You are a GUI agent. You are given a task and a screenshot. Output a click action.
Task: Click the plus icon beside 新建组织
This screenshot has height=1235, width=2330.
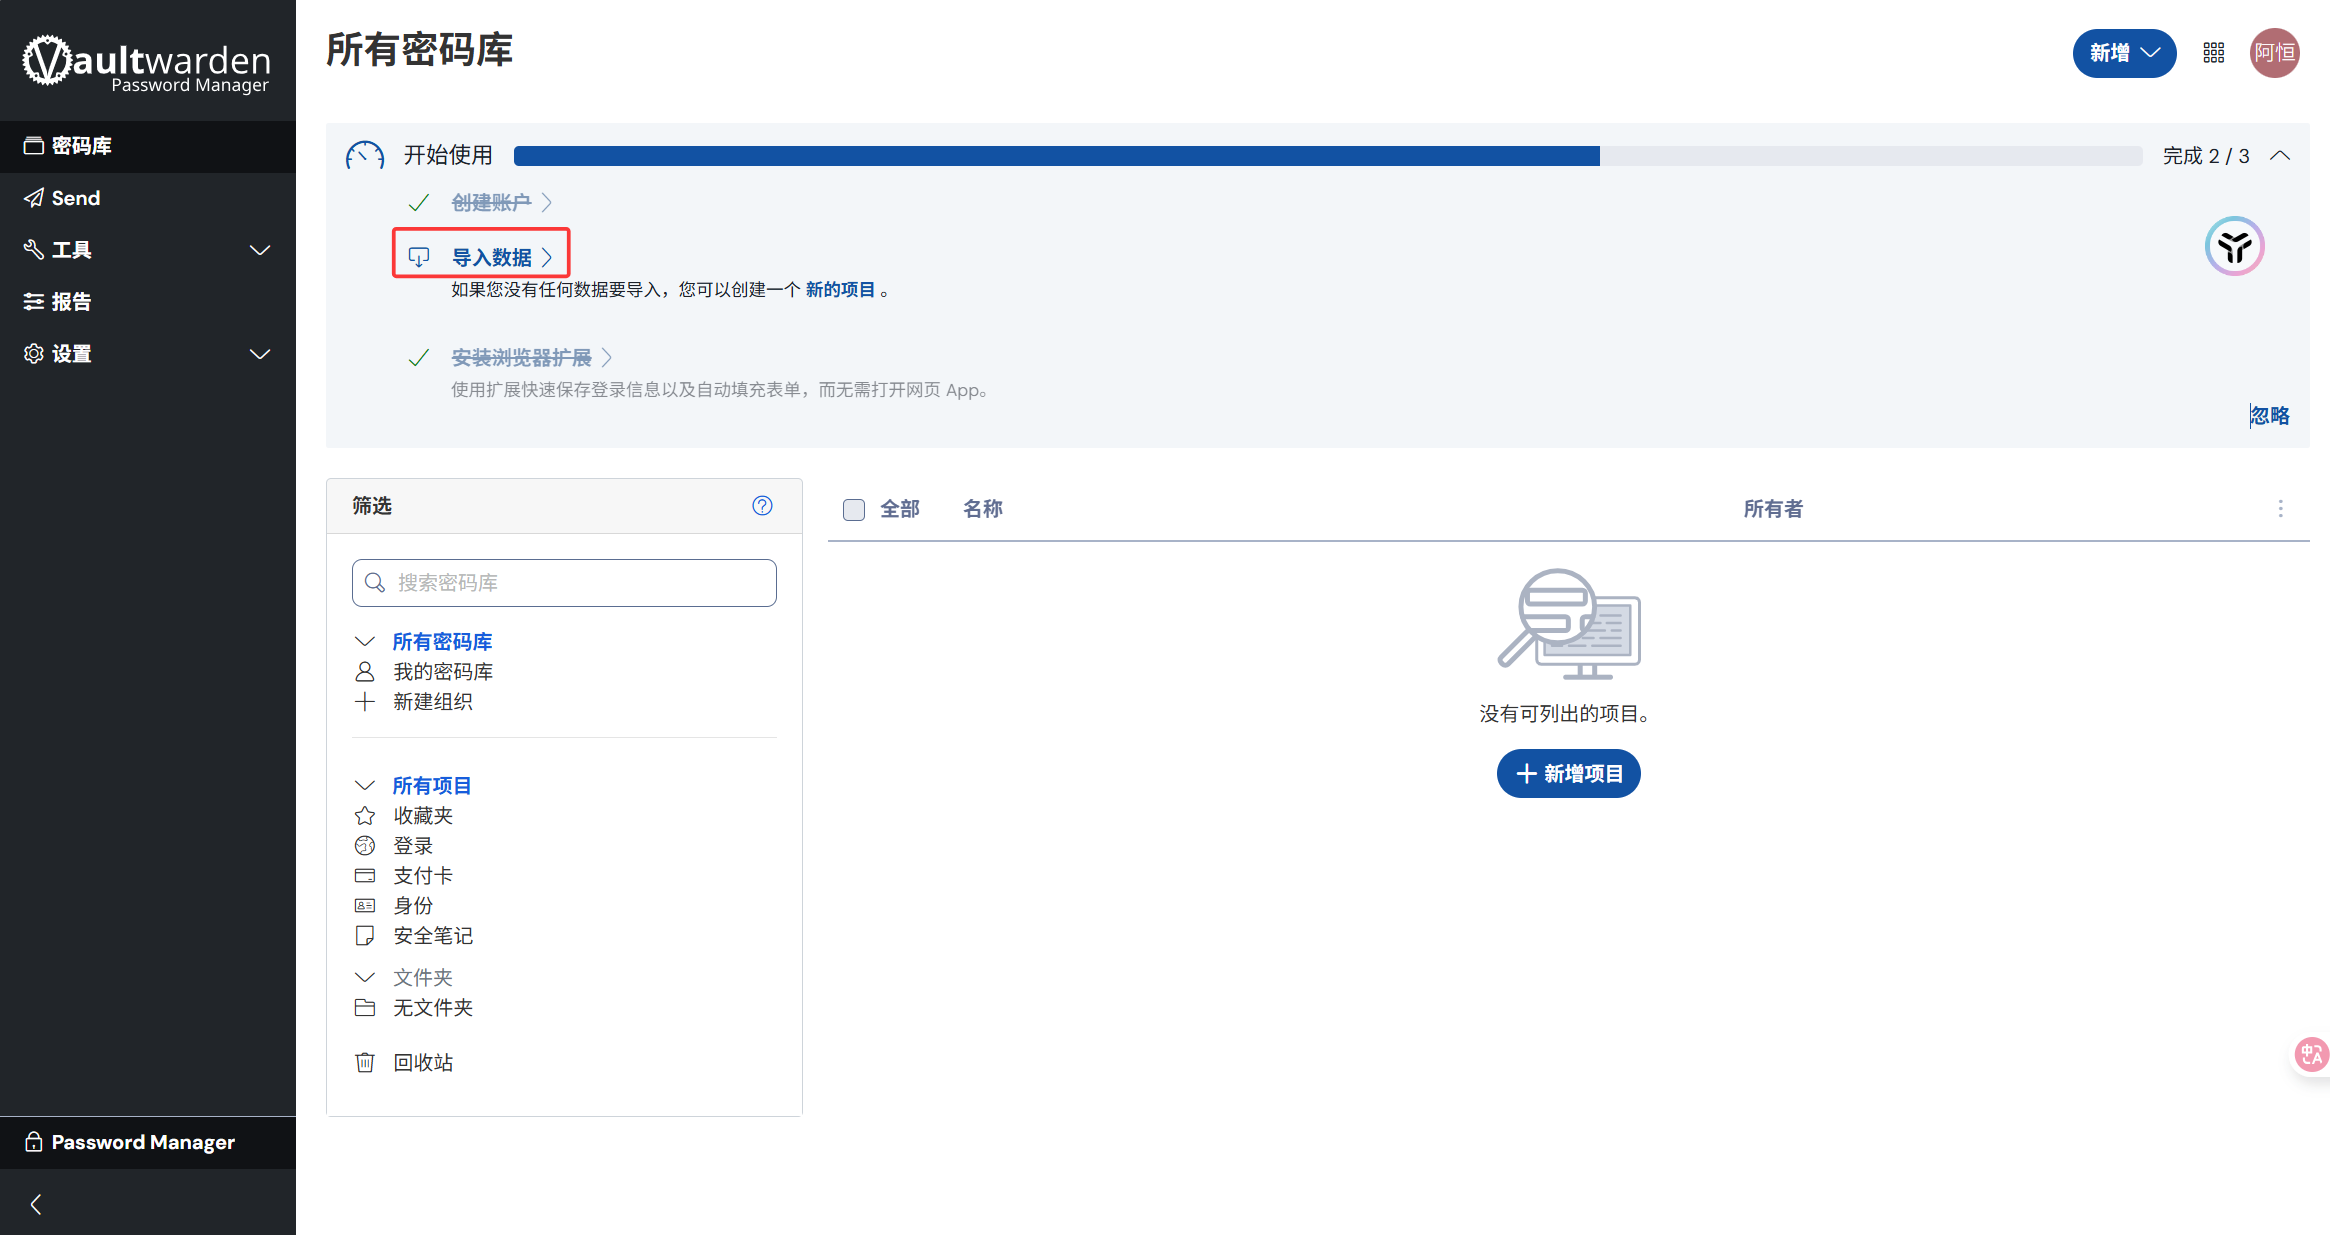point(365,702)
